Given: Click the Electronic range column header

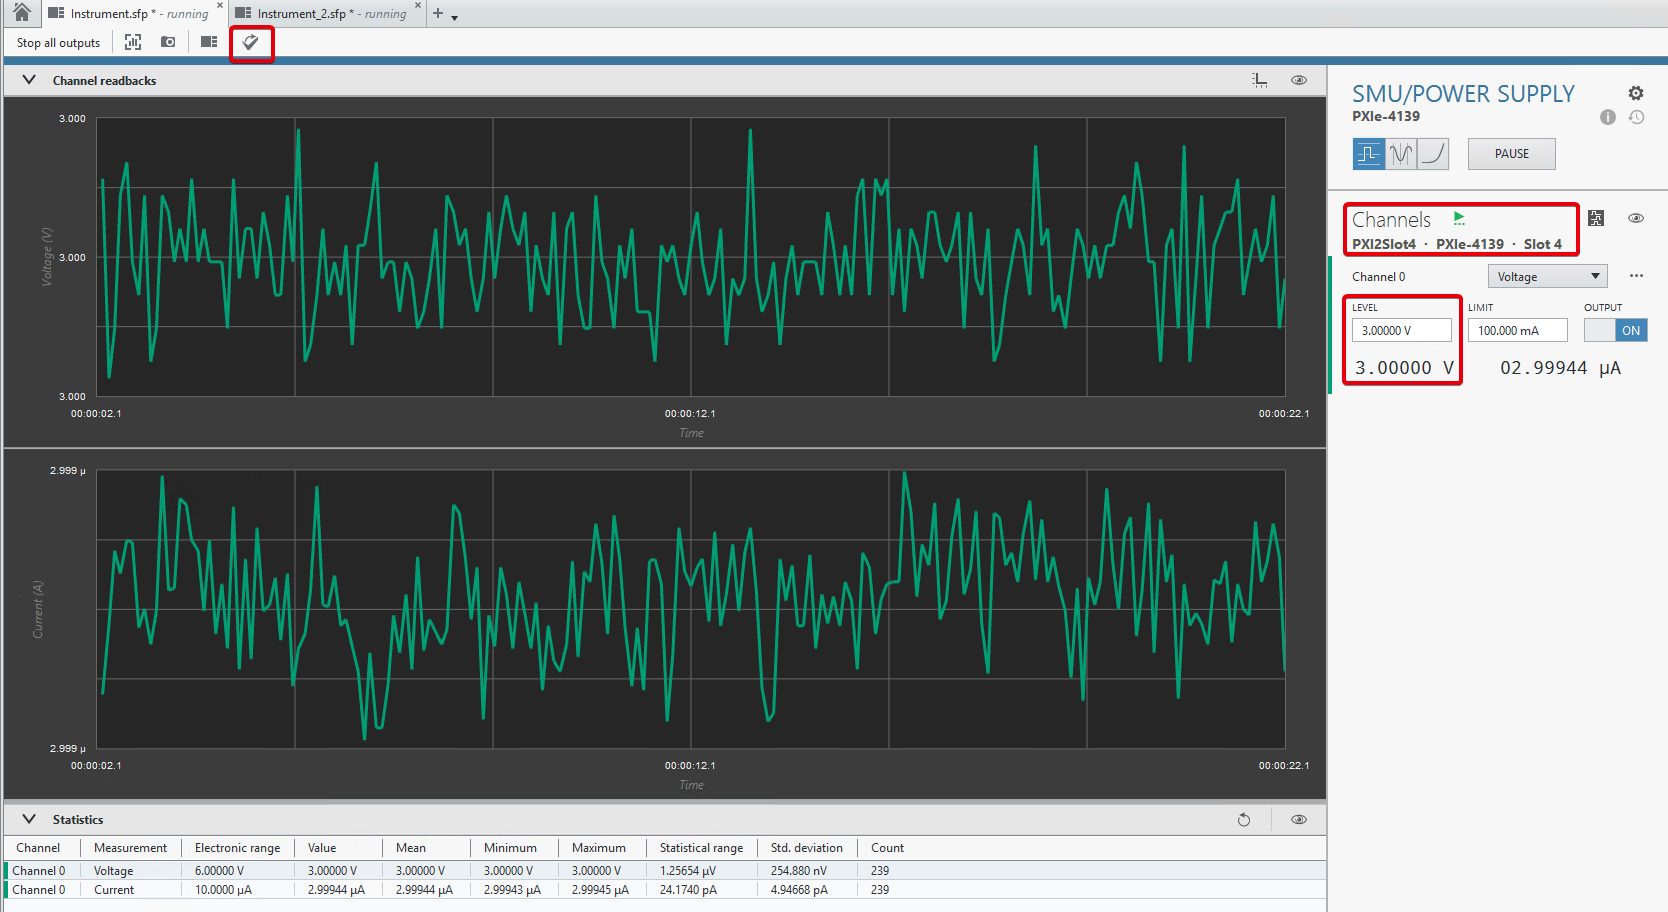Looking at the screenshot, I should pos(238,848).
